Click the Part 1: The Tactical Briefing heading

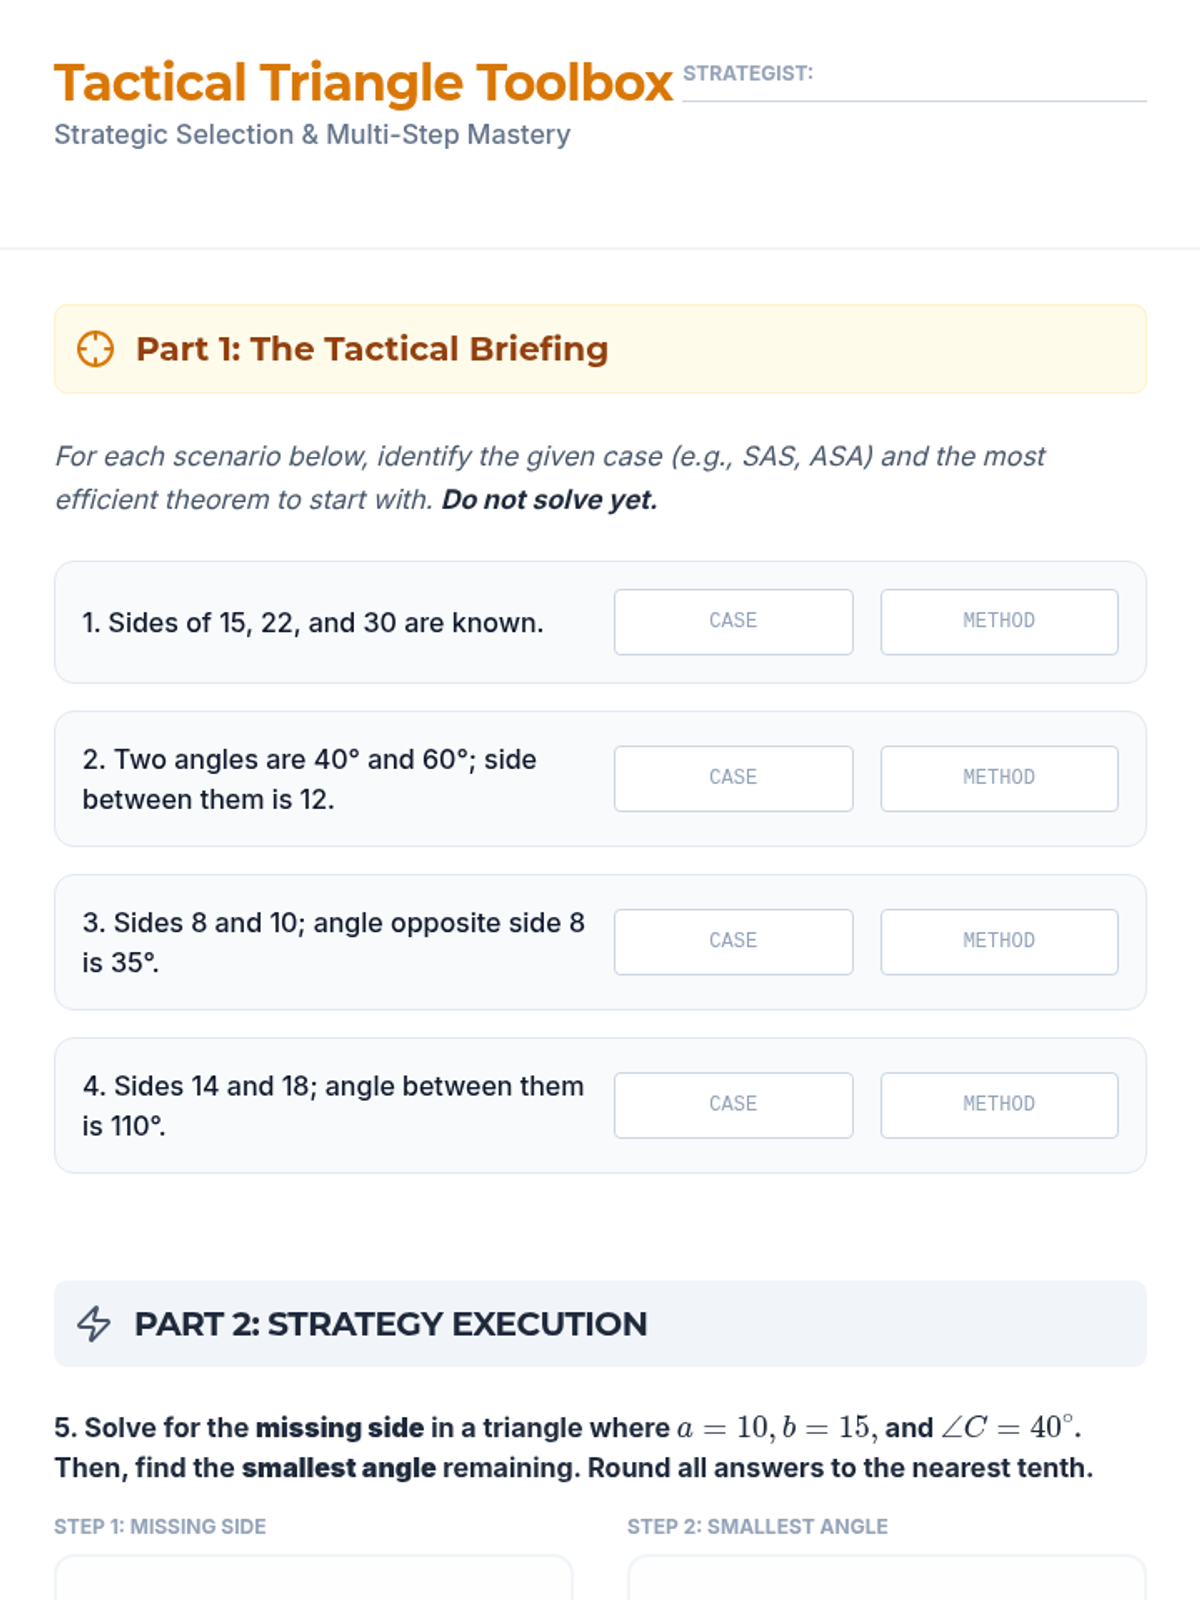(x=372, y=349)
